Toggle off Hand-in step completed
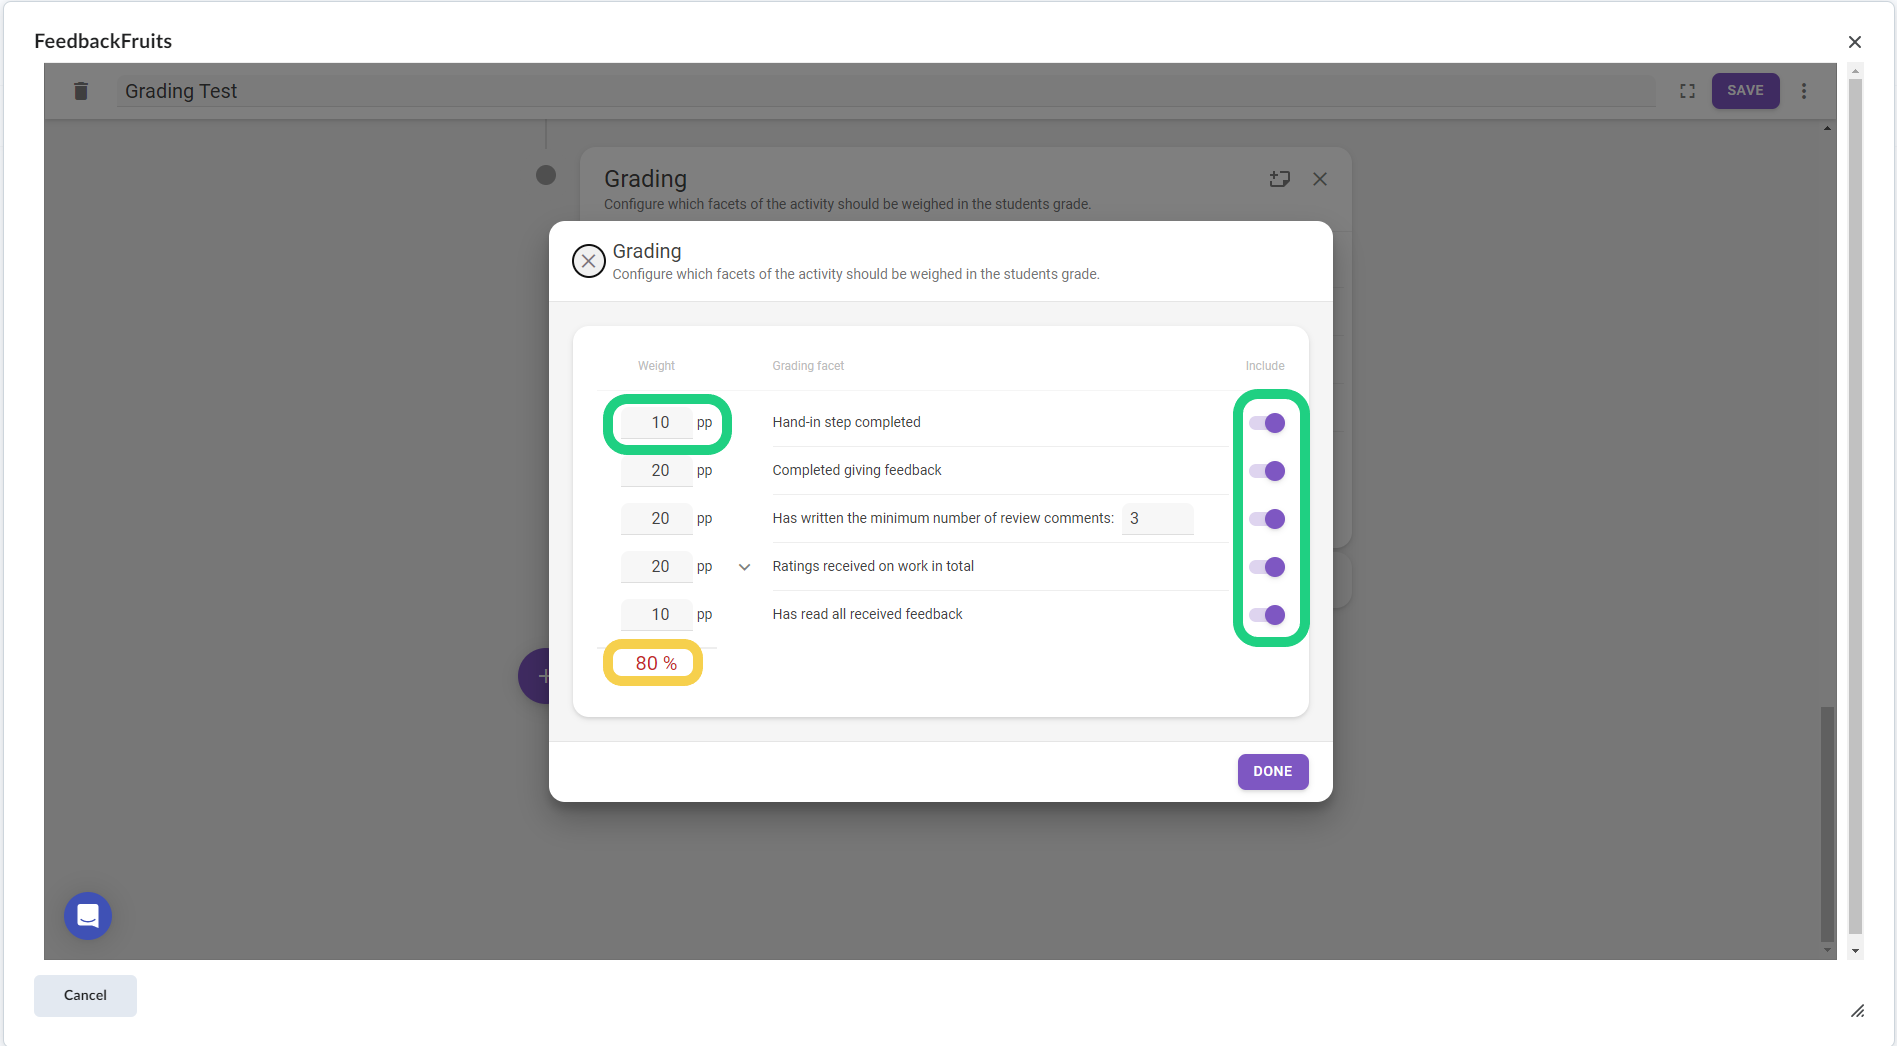Viewport: 1897px width, 1046px height. 1267,423
